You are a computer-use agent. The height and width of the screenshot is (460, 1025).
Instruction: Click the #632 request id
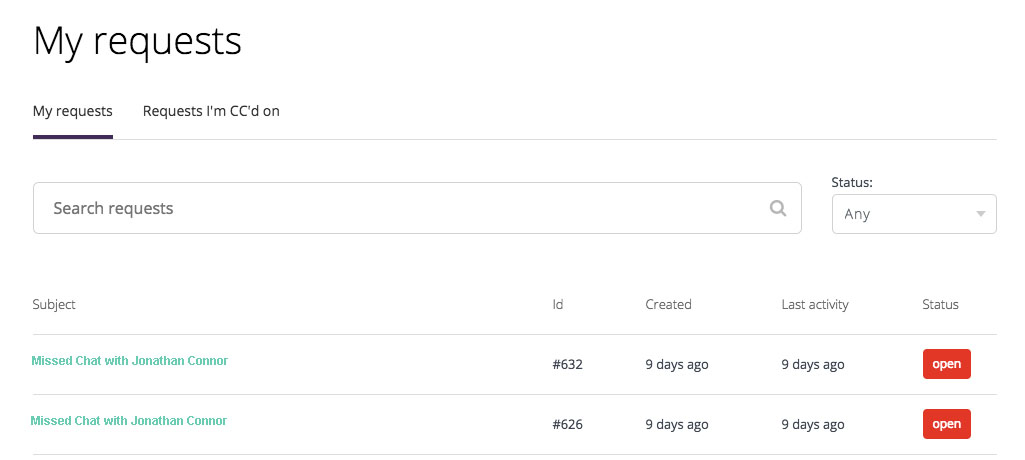[567, 365]
